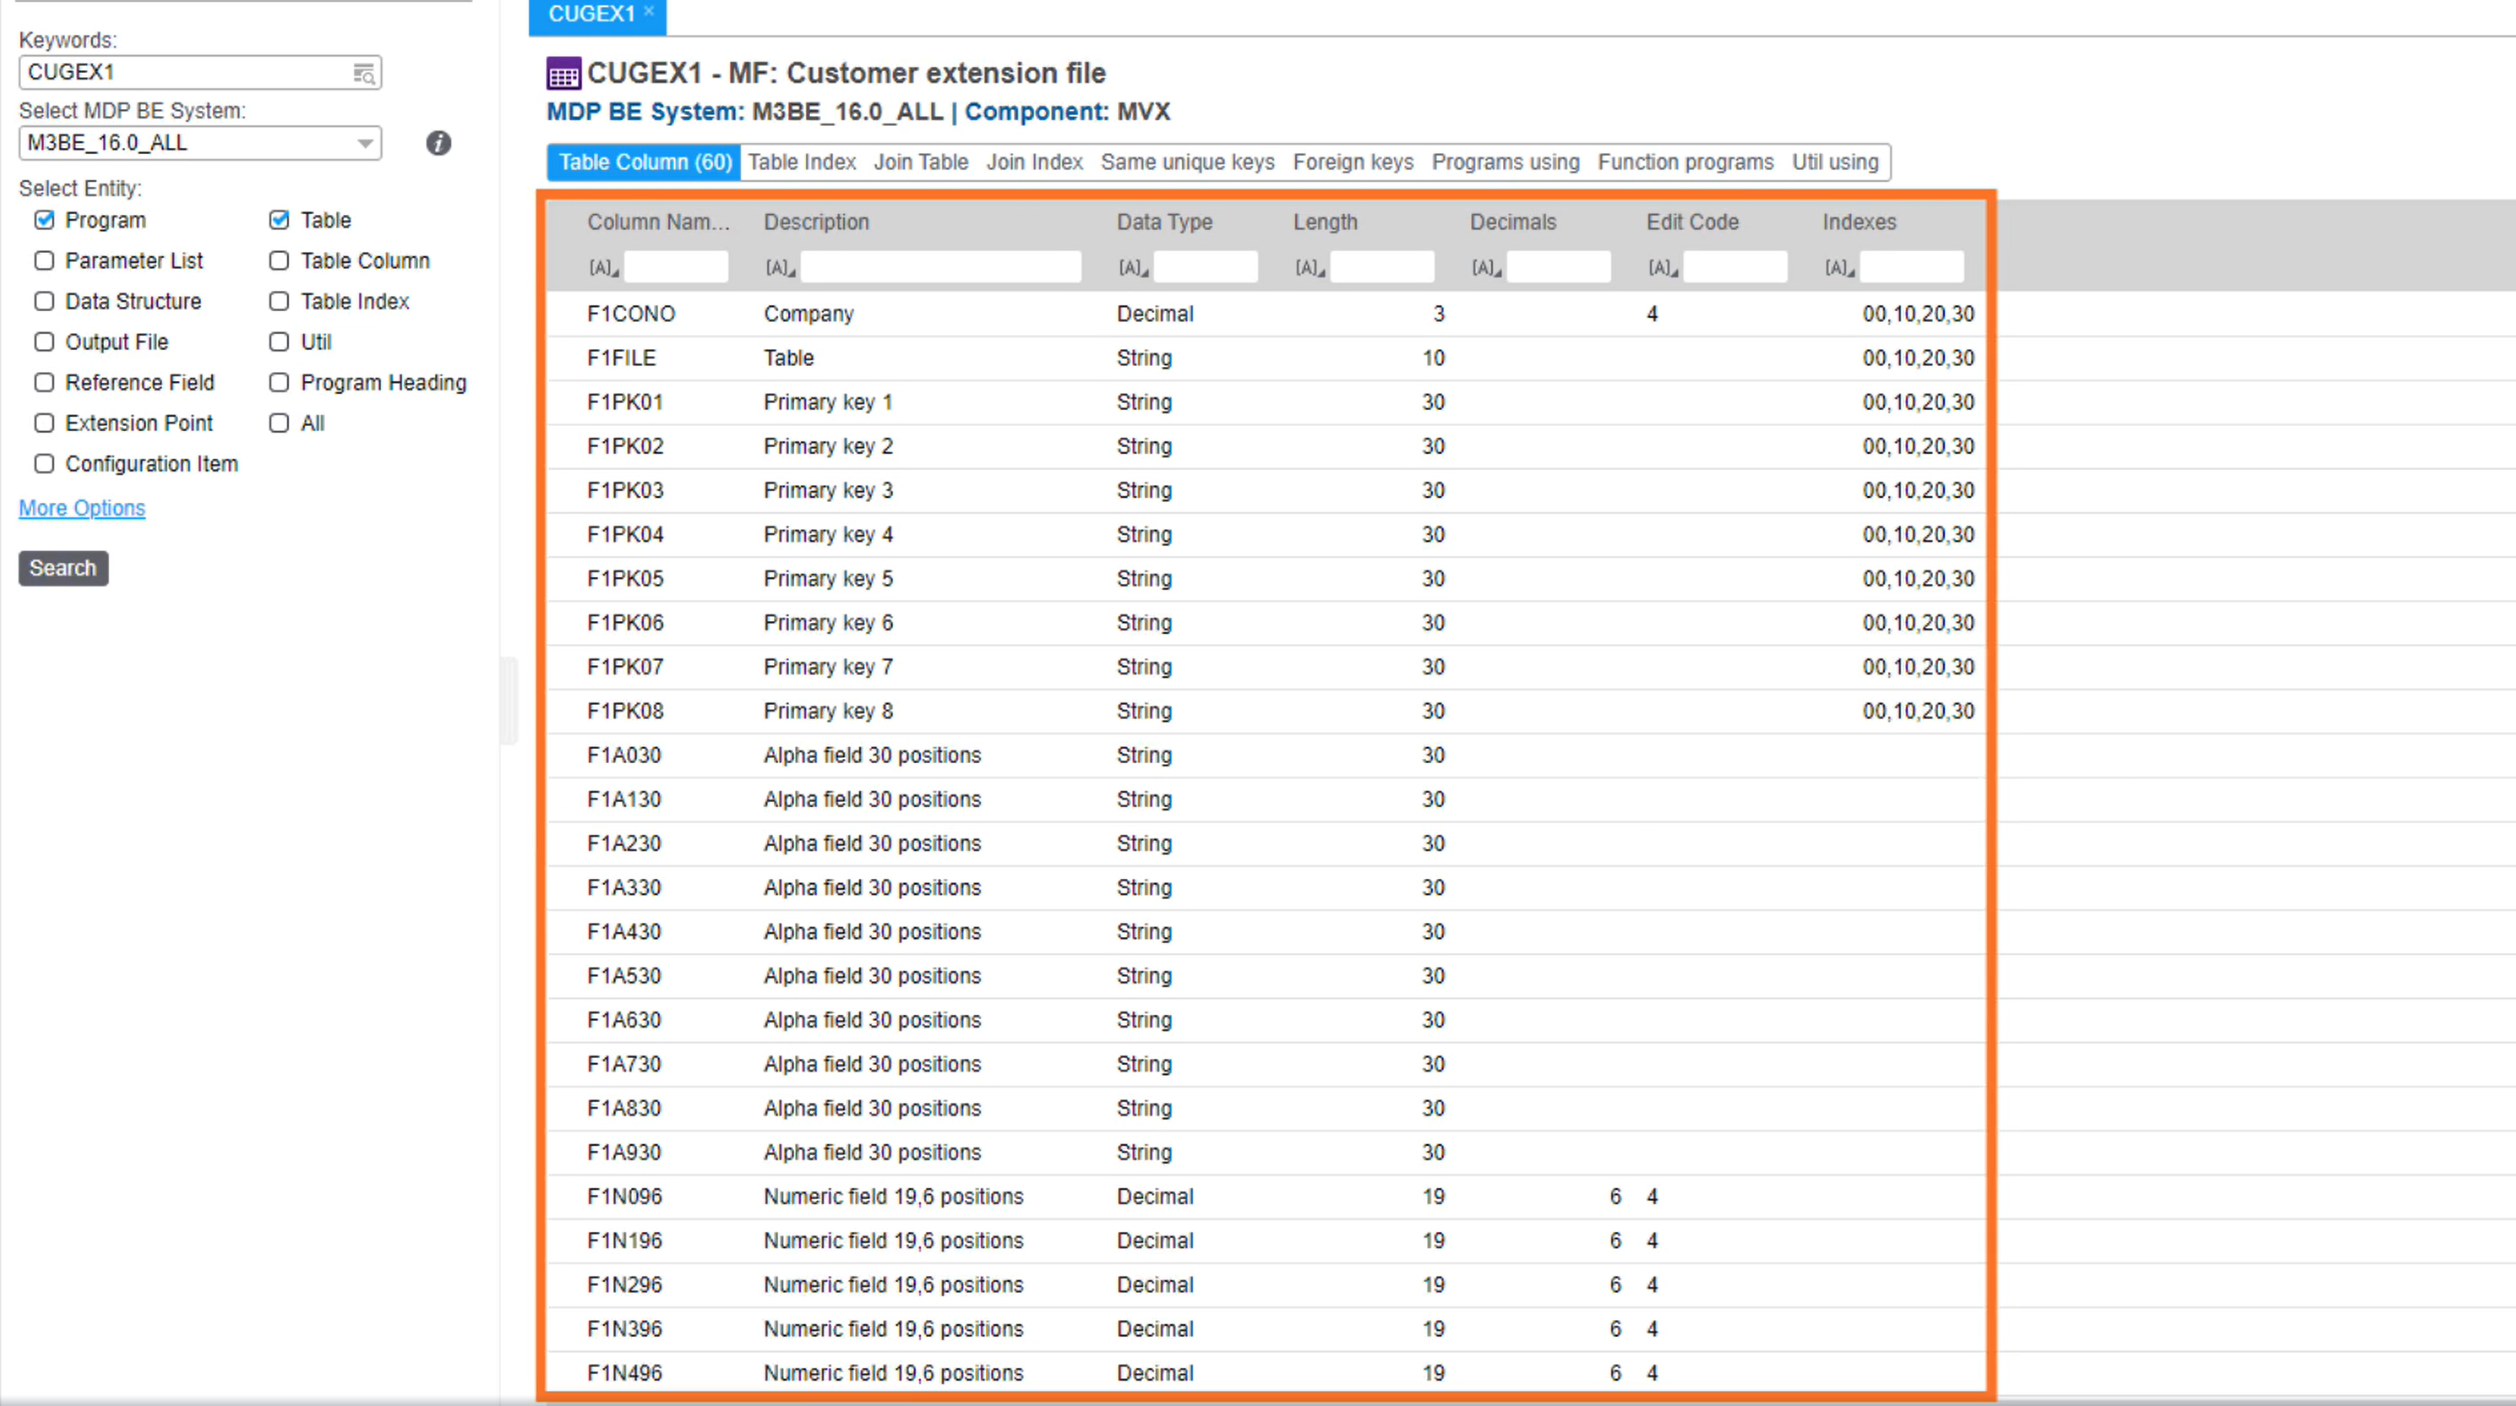Sort by the Data Type column header
Image resolution: width=2516 pixels, height=1406 pixels.
(1164, 222)
